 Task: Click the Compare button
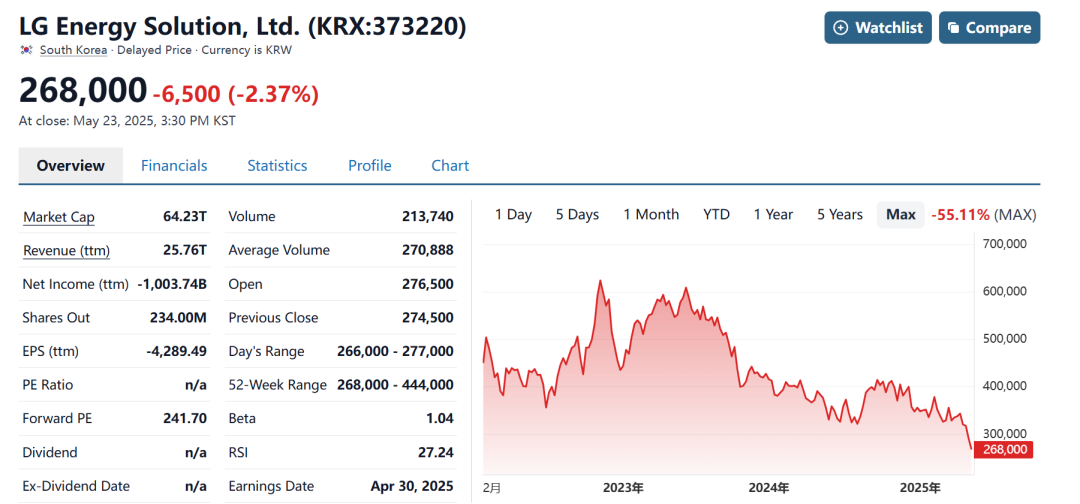click(x=987, y=28)
